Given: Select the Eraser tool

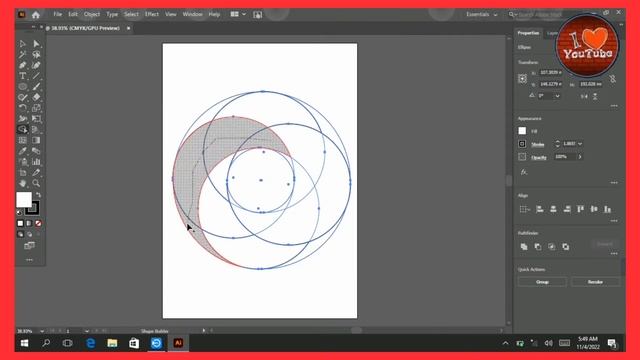Looking at the screenshot, I should (36, 97).
